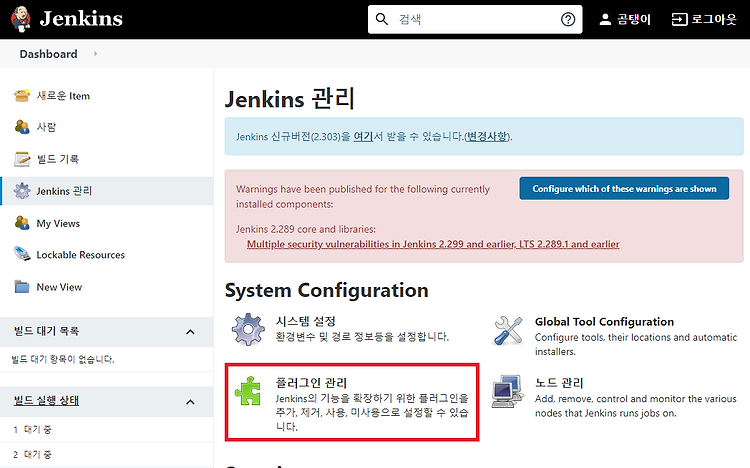750x468 pixels.
Task: Collapse the 빌드 실행 상태 panel chevron
Action: [x=190, y=402]
